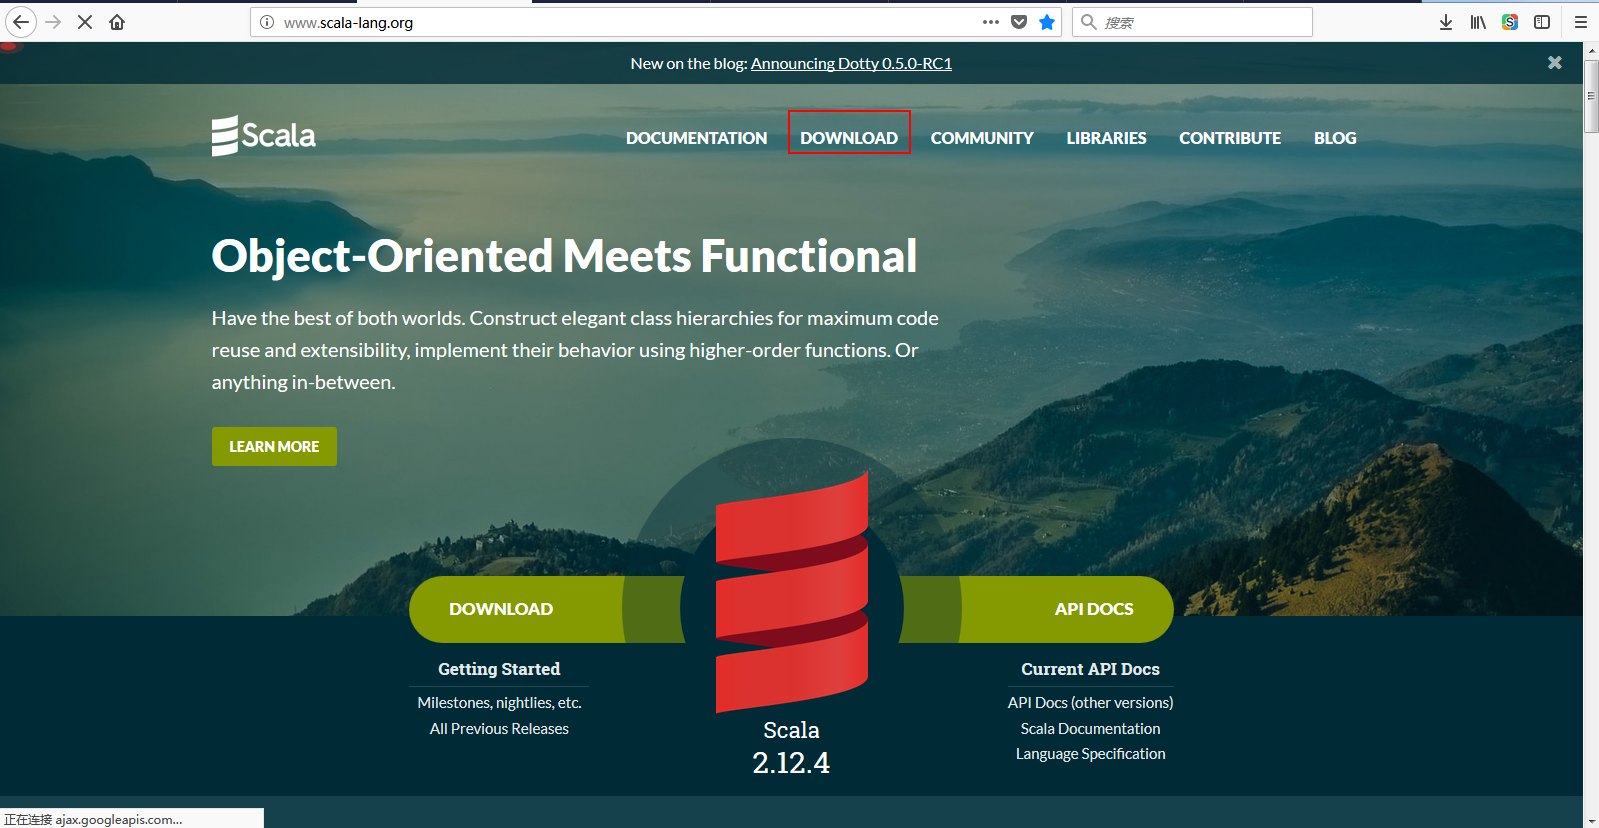Open the library bookshelf icon
This screenshot has height=828, width=1599.
pos(1478,22)
